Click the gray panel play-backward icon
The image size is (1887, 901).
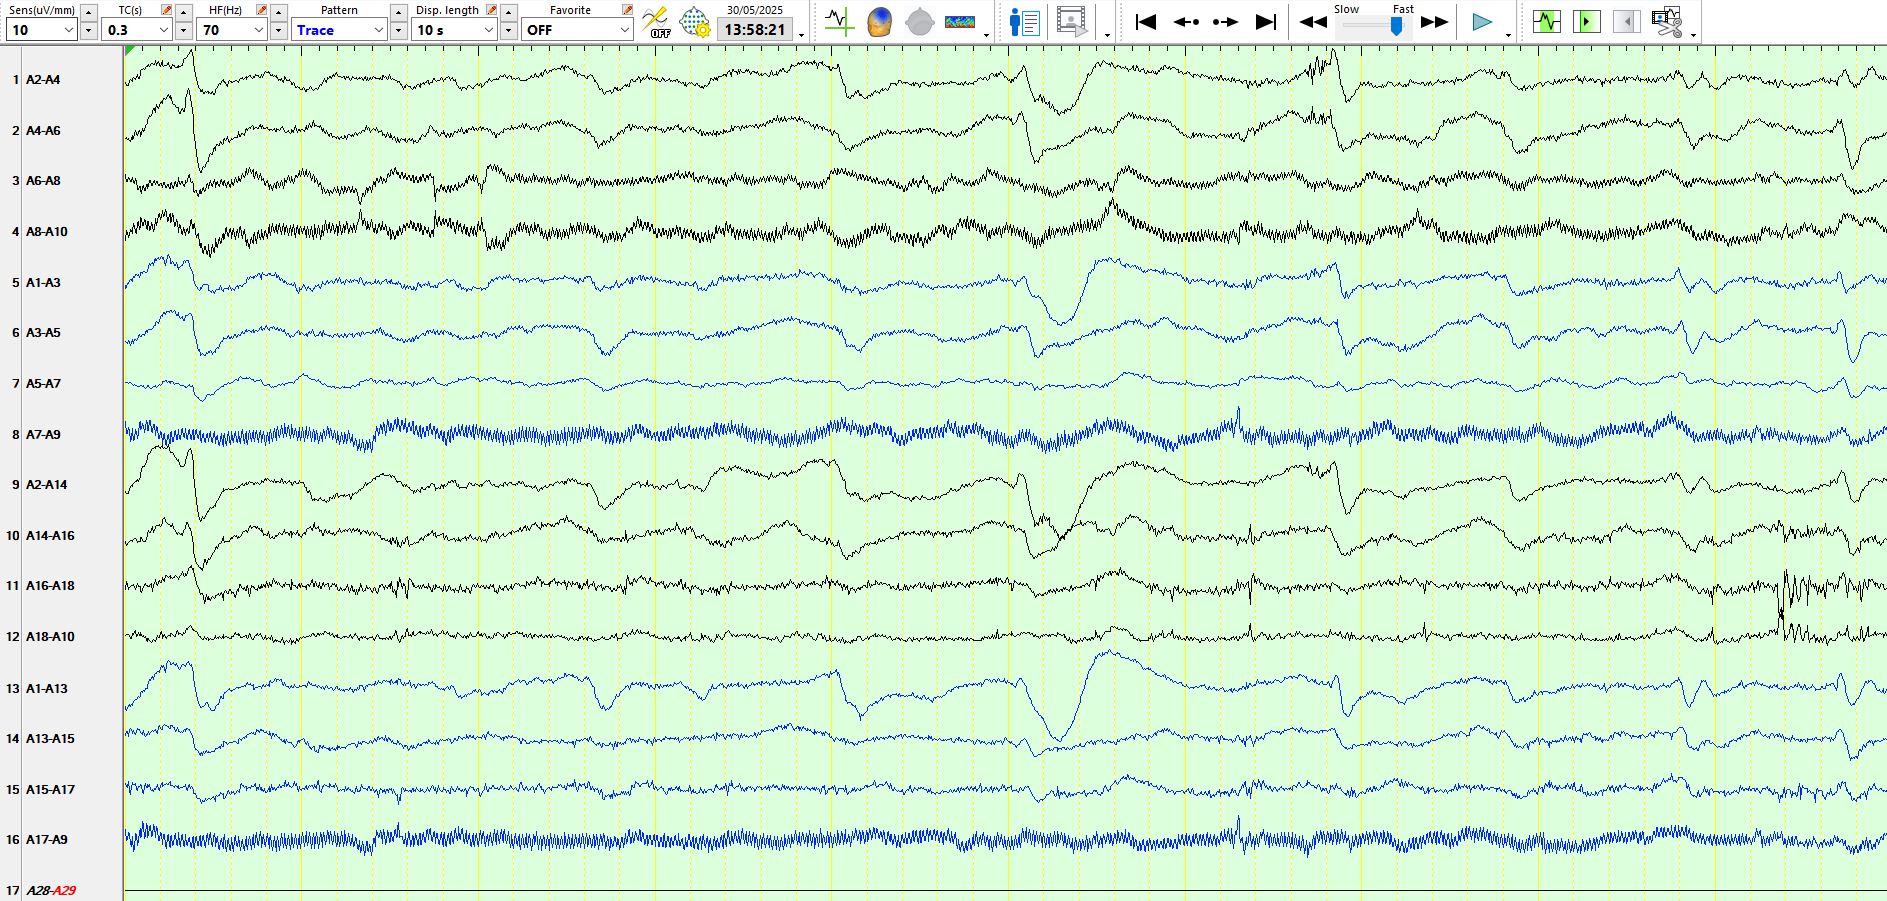click(x=1627, y=21)
